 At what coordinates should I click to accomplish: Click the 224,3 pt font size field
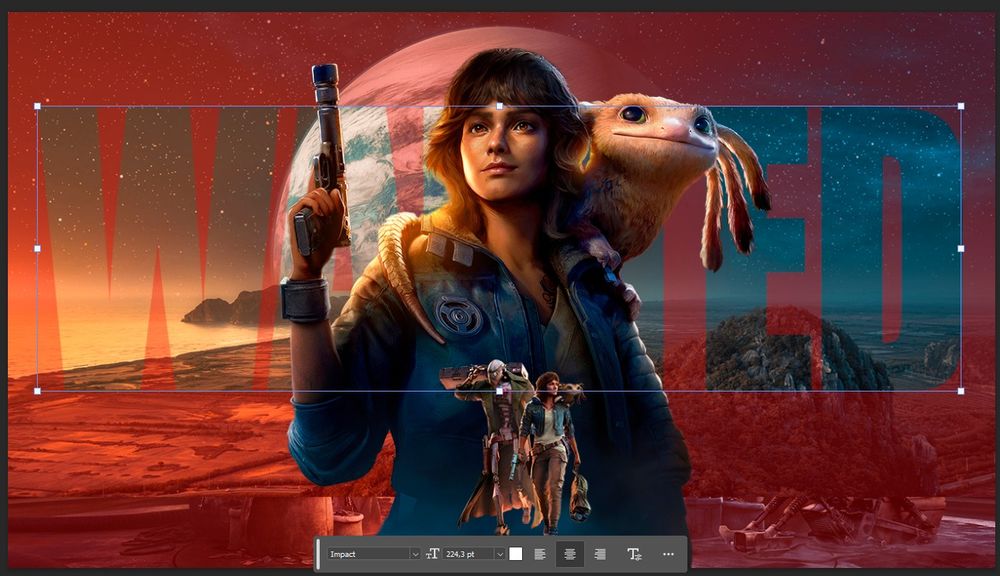(469, 554)
